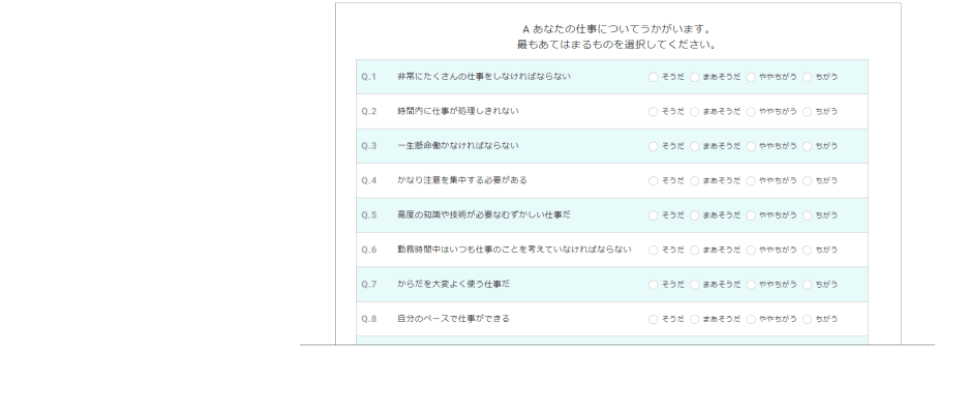
Task: Choose 'ややちがう' for Q.2 question
Action: (750, 111)
